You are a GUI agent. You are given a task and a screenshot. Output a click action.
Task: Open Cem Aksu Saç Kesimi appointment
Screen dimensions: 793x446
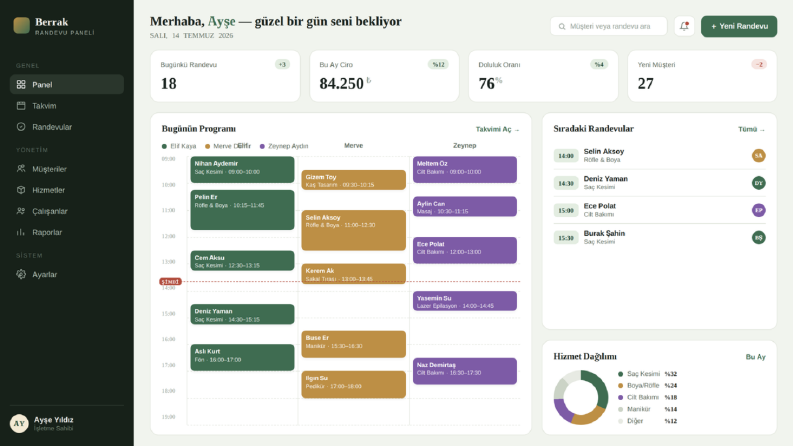tap(242, 261)
